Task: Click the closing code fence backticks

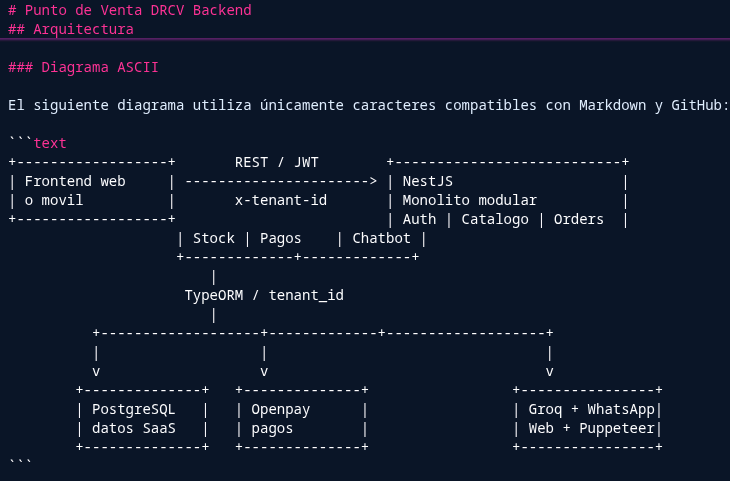Action: [20, 462]
